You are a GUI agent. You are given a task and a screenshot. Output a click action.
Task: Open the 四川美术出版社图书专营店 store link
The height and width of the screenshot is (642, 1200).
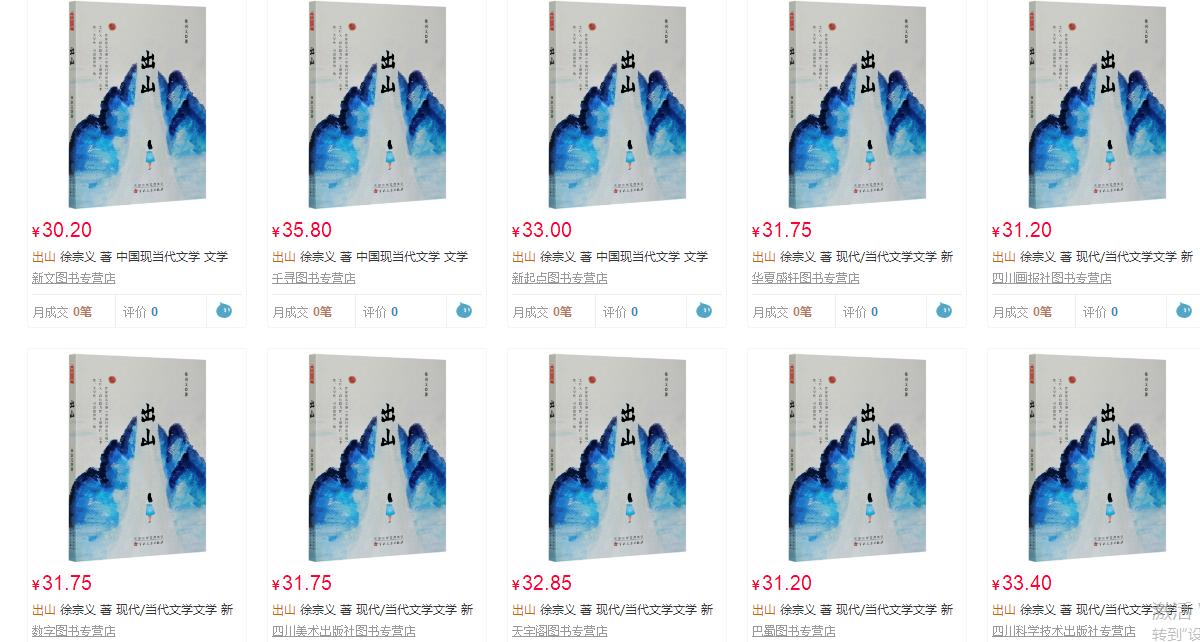pos(344,631)
